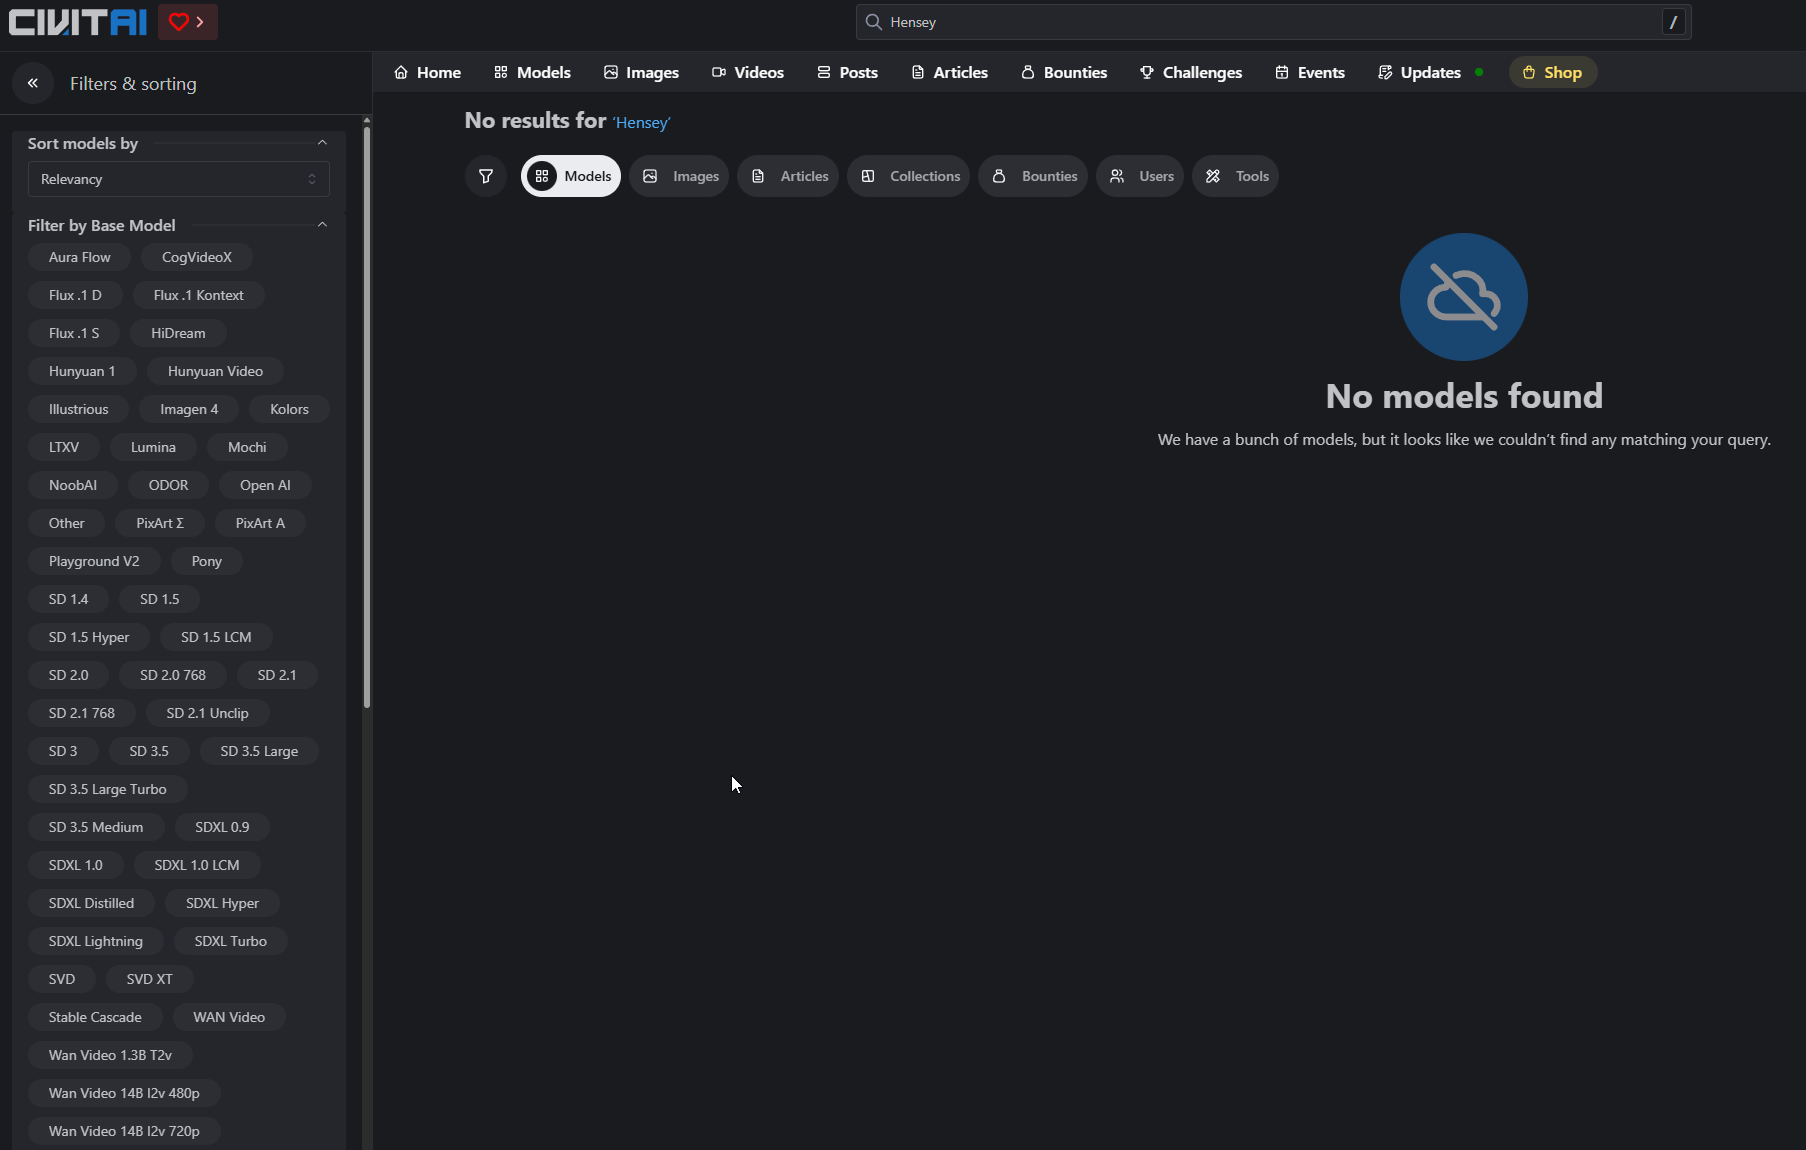Toggle the Flux .1 Kontext filter chip
The image size is (1806, 1150).
point(198,295)
